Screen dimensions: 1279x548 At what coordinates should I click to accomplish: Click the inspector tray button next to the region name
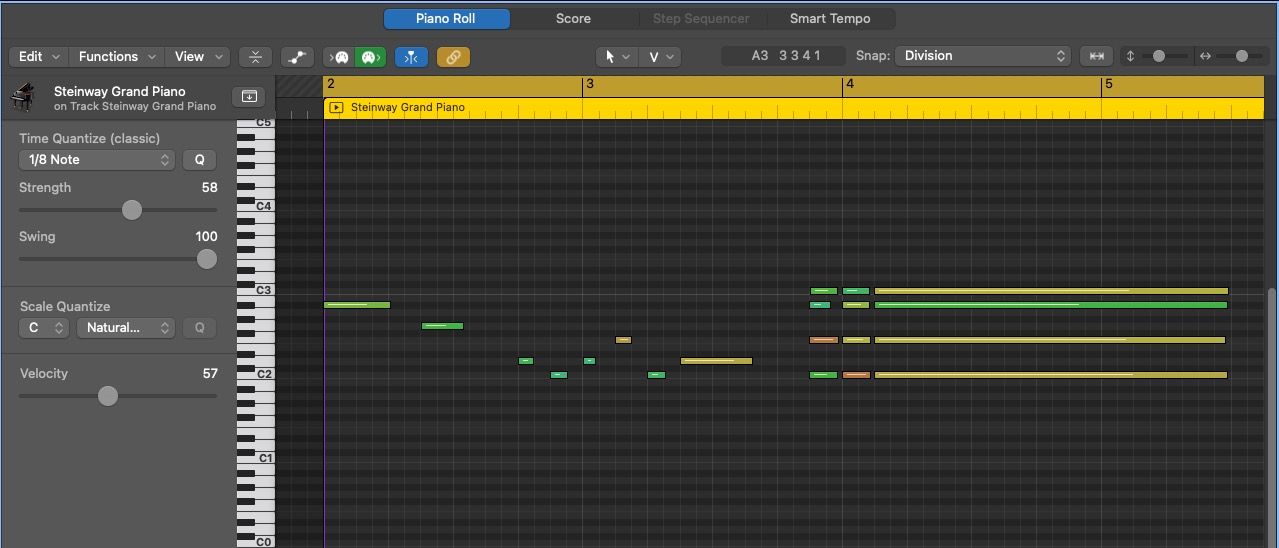coord(249,96)
